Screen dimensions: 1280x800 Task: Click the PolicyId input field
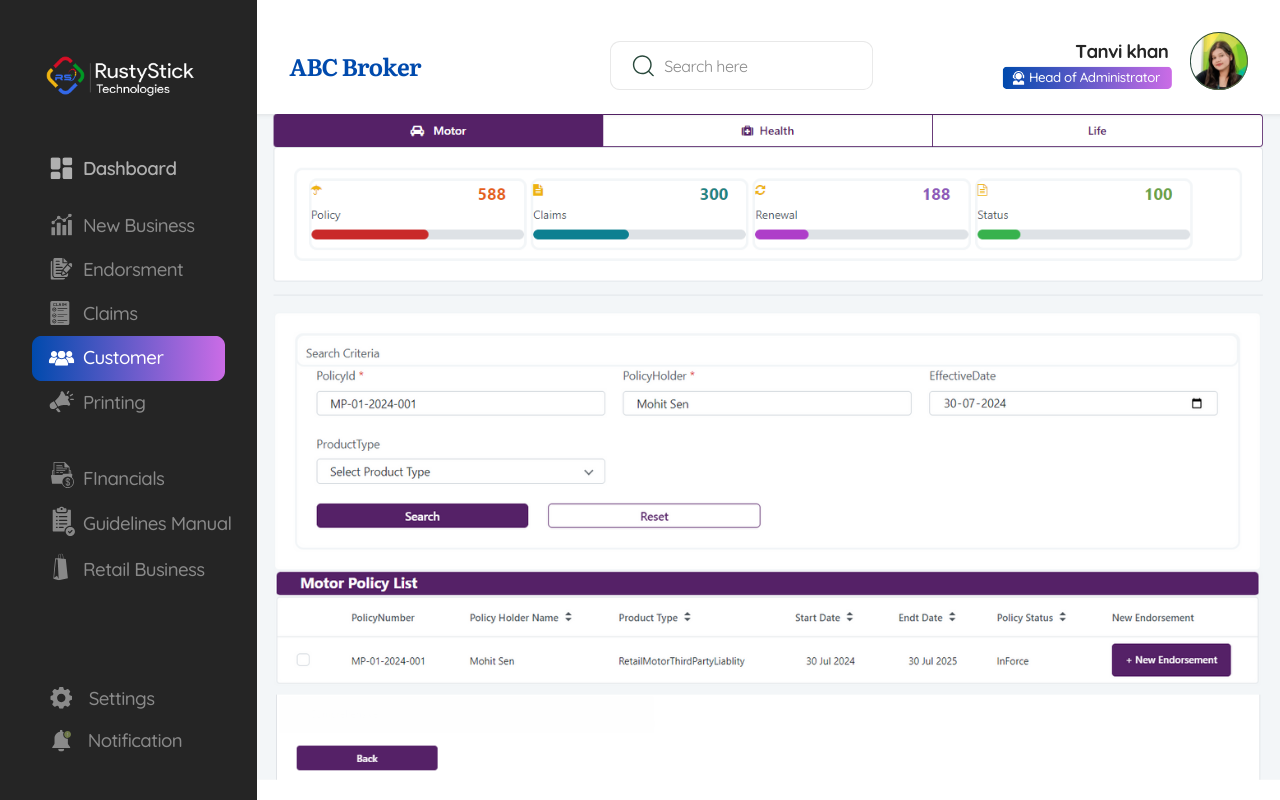(461, 403)
